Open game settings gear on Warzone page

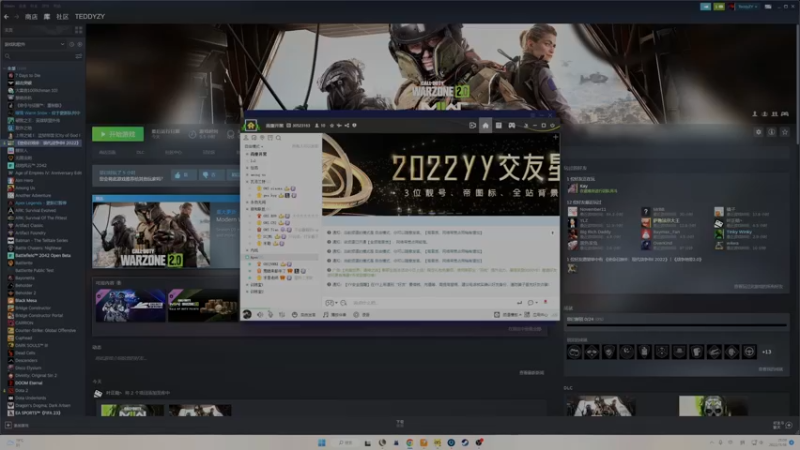point(758,132)
